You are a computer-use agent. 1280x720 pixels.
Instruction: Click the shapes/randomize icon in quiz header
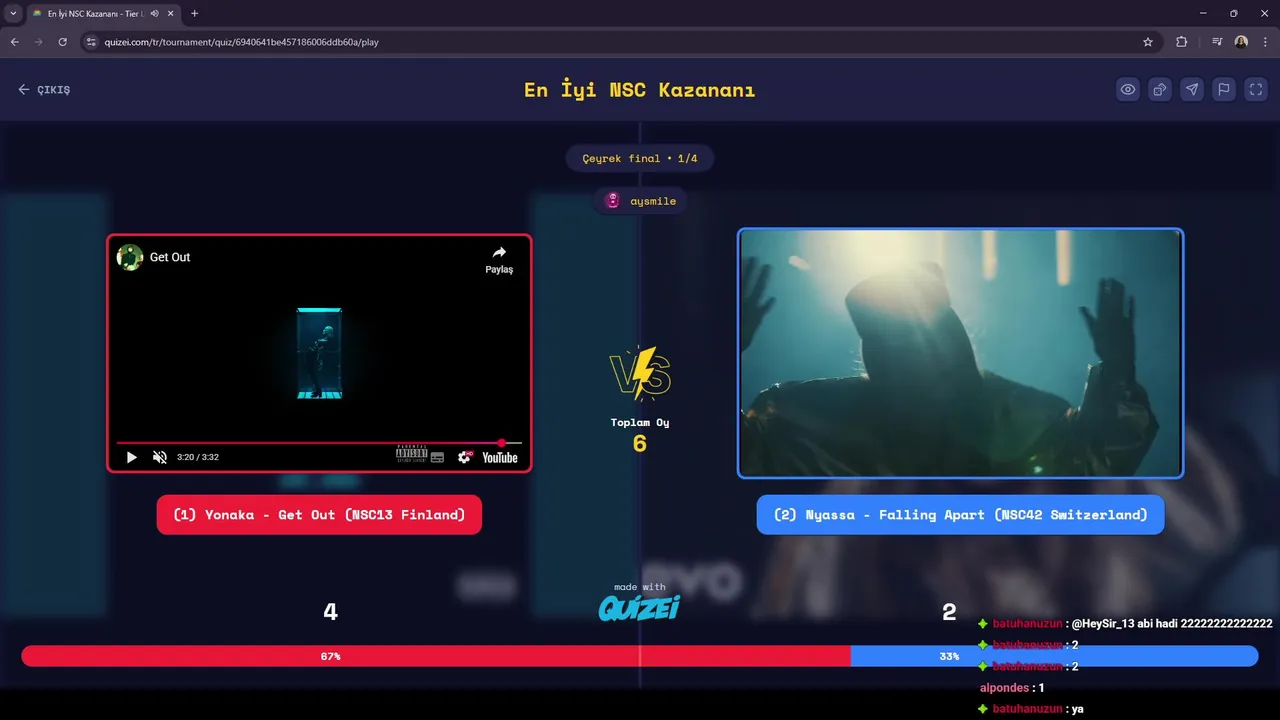pyautogui.click(x=1160, y=90)
